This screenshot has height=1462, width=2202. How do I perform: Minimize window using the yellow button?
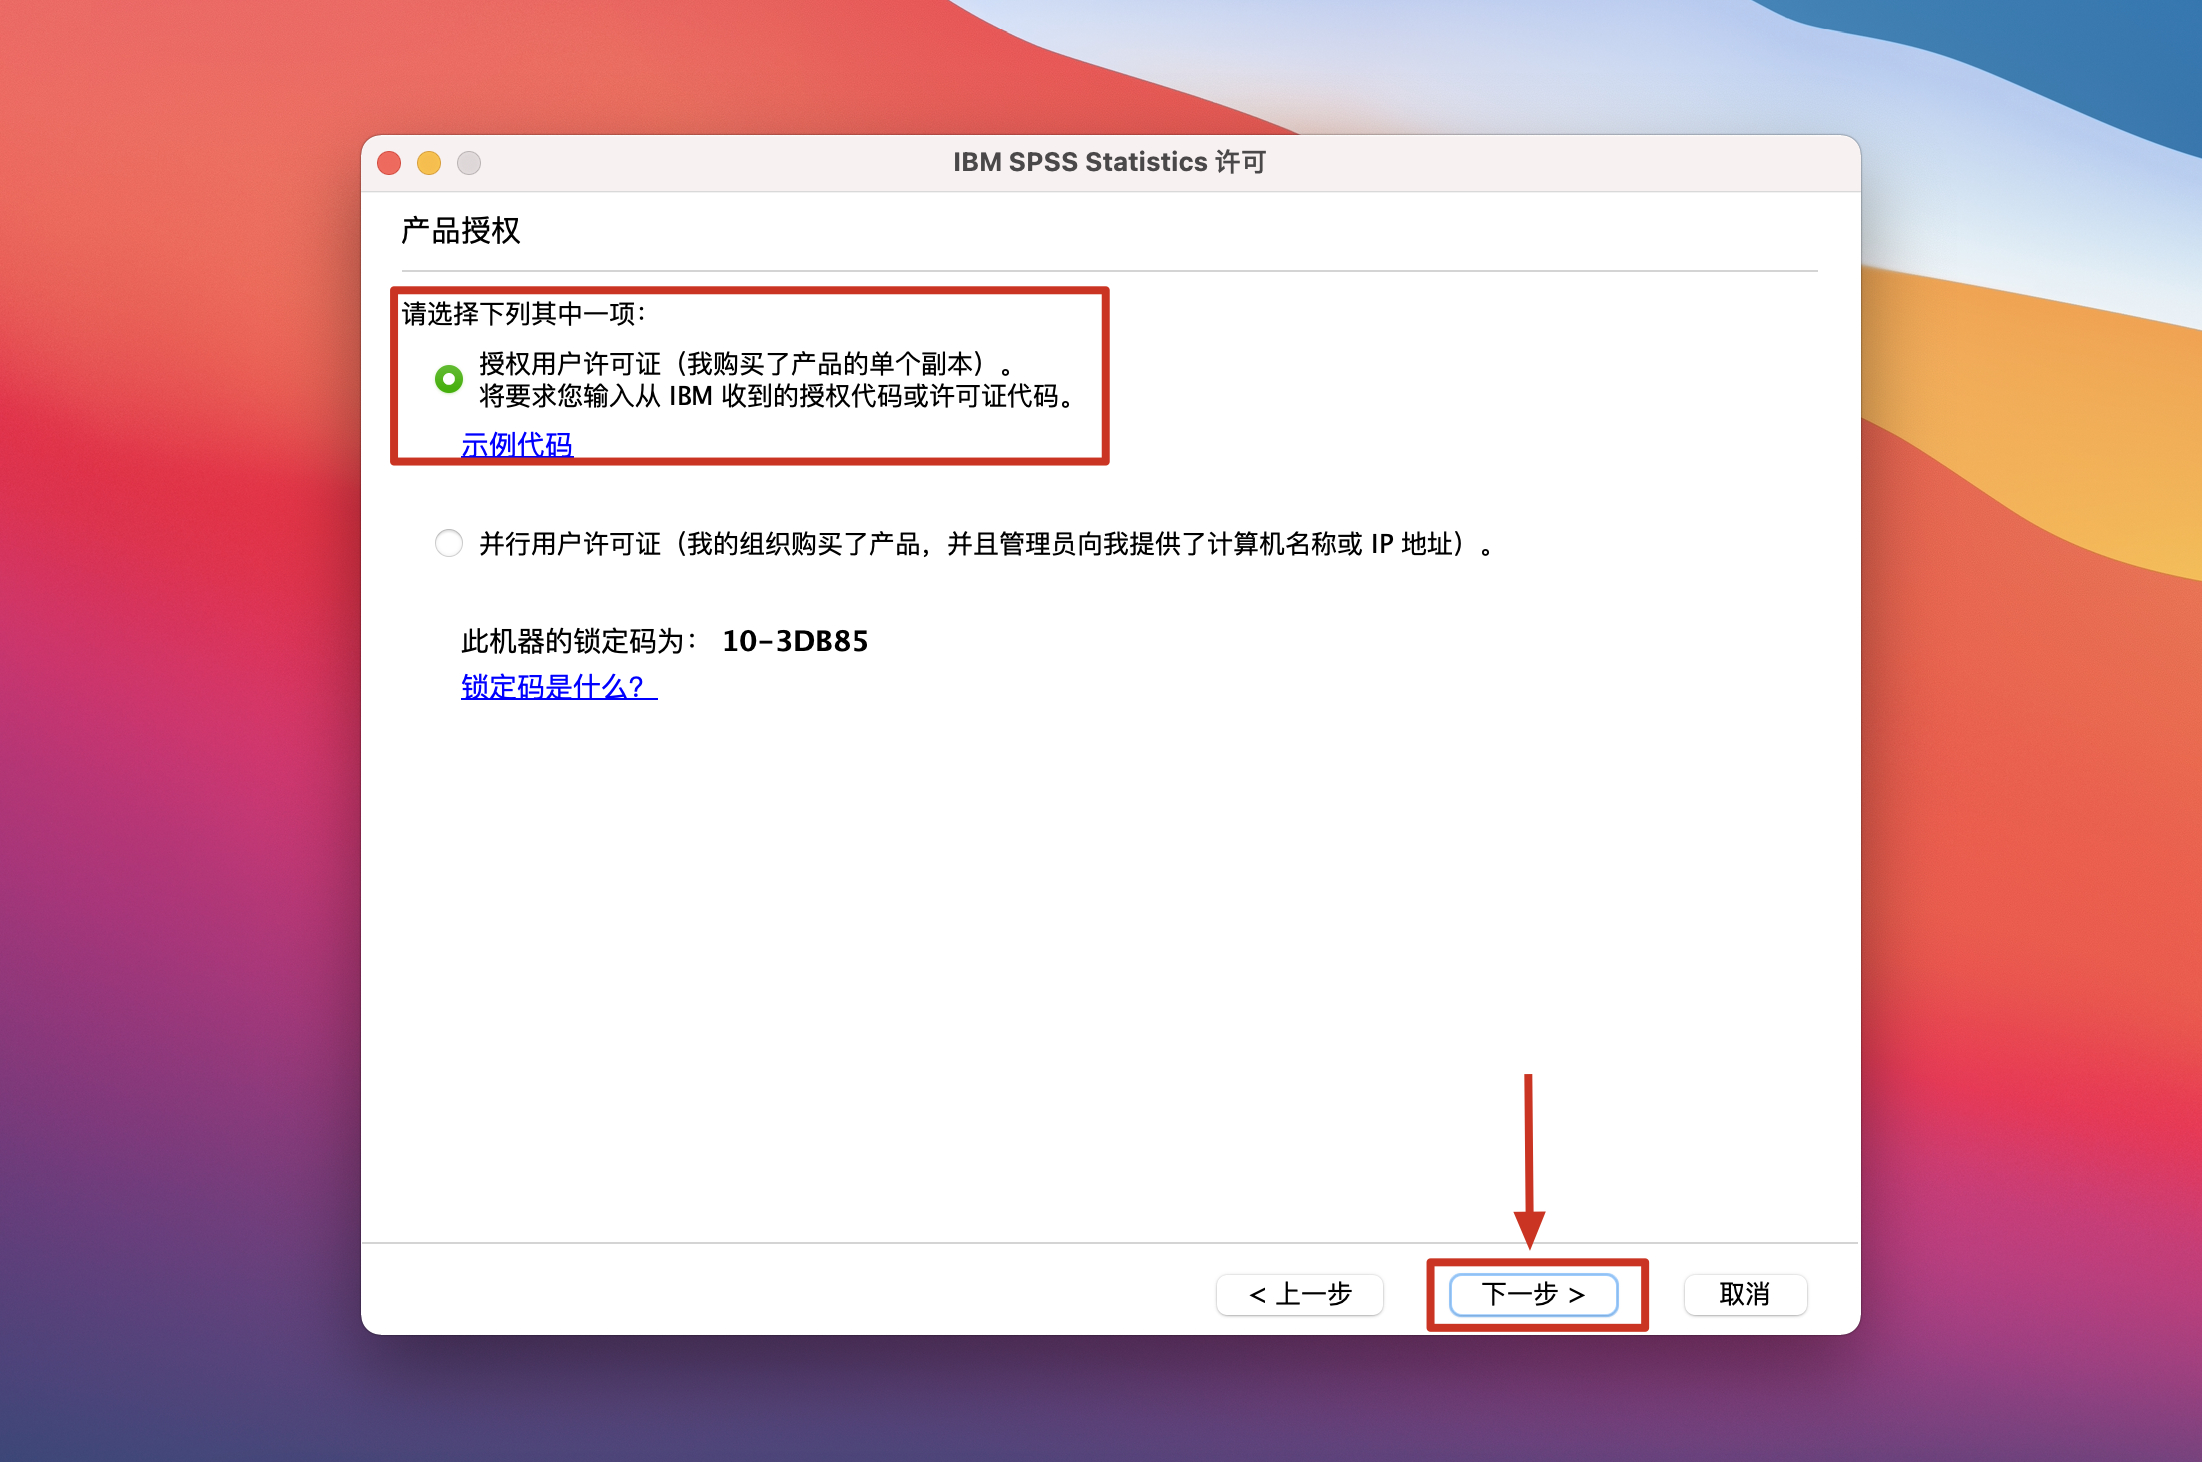point(429,163)
